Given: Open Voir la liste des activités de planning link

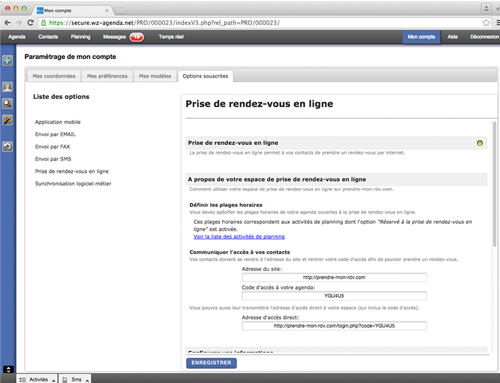Looking at the screenshot, I should [239, 237].
